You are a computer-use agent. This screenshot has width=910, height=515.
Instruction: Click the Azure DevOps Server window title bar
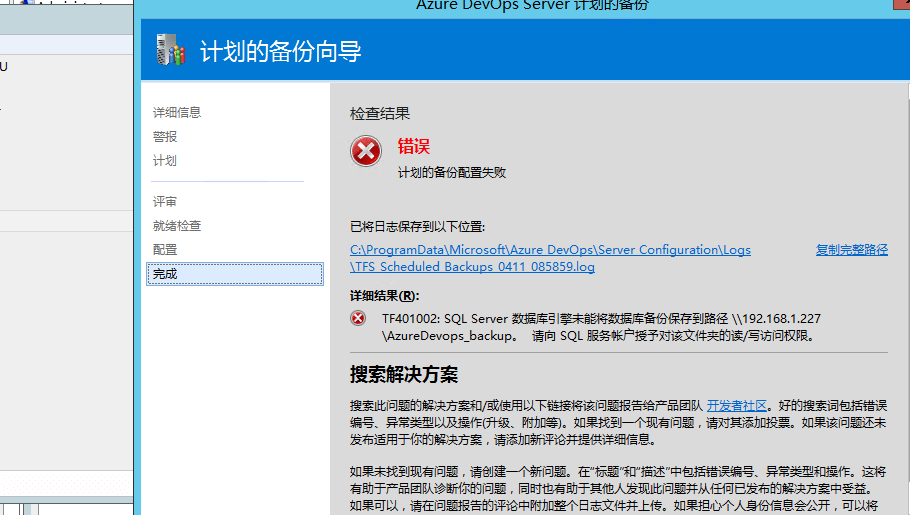click(x=532, y=6)
